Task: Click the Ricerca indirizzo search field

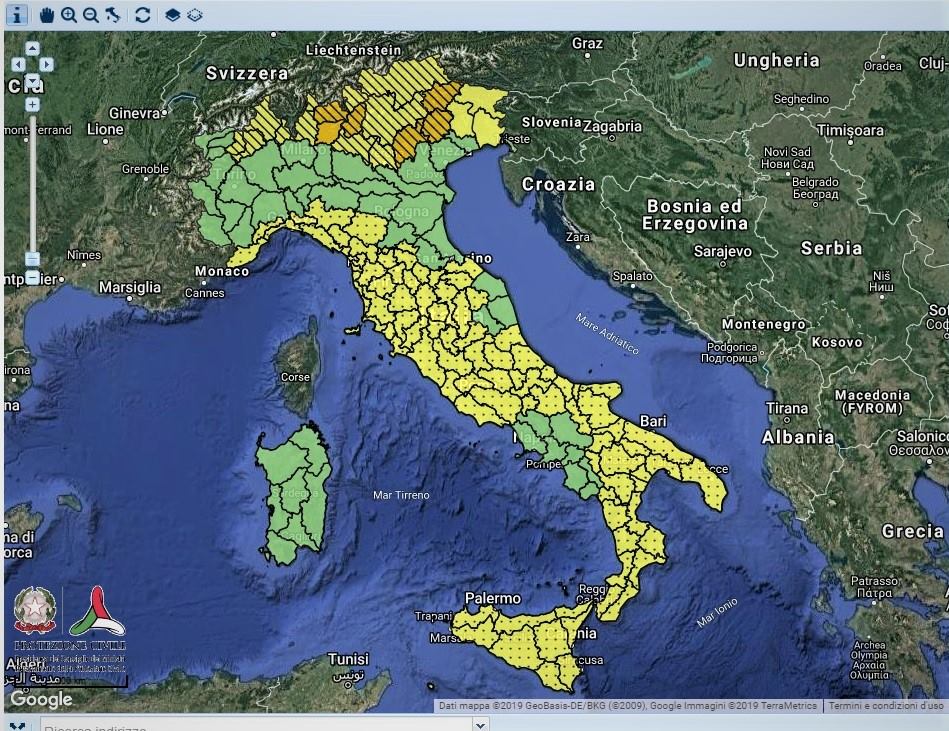Action: pyautogui.click(x=257, y=724)
